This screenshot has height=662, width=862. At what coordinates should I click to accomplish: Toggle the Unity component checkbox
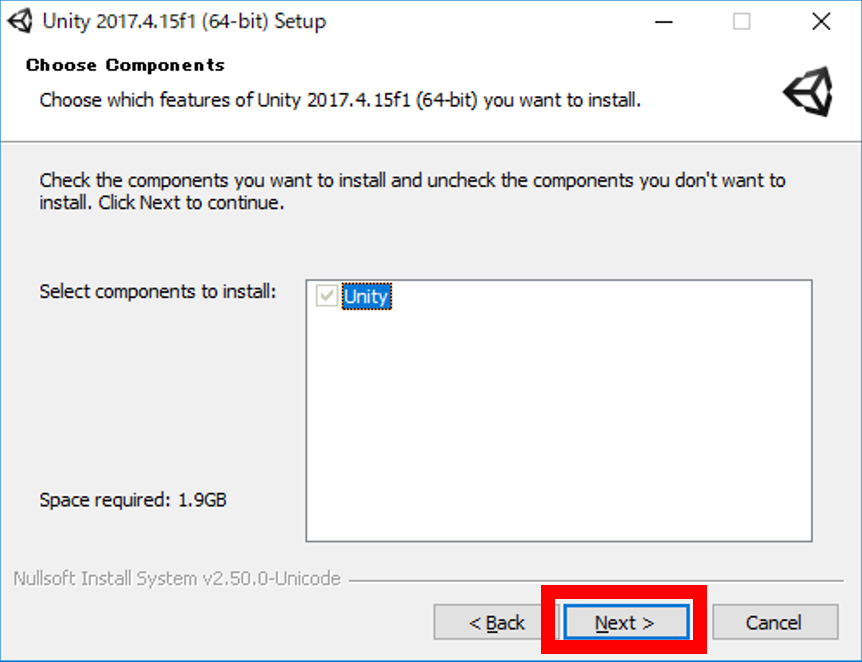pyautogui.click(x=326, y=296)
